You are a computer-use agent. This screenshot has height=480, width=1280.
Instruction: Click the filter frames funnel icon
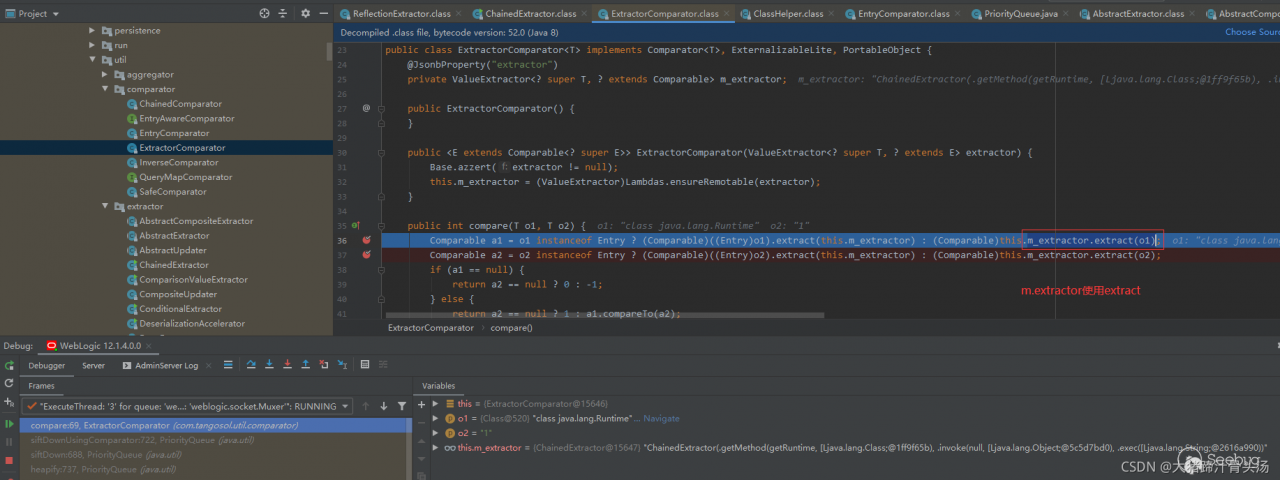pyautogui.click(x=401, y=406)
